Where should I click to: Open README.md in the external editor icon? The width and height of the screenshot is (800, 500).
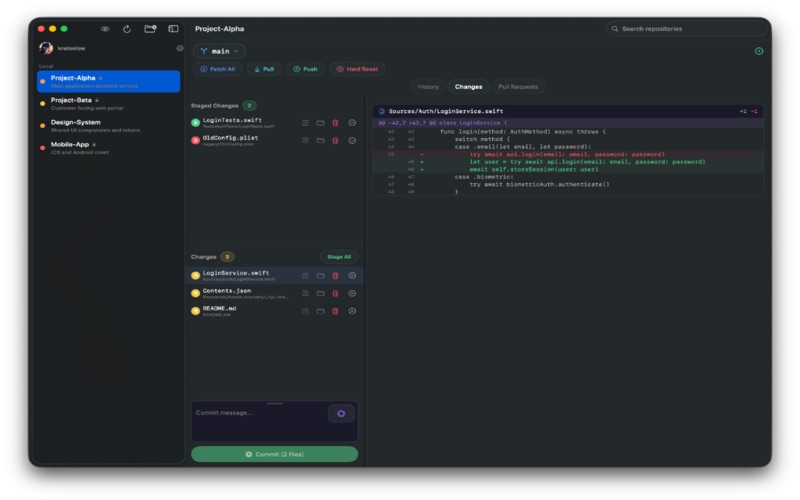pyautogui.click(x=305, y=311)
